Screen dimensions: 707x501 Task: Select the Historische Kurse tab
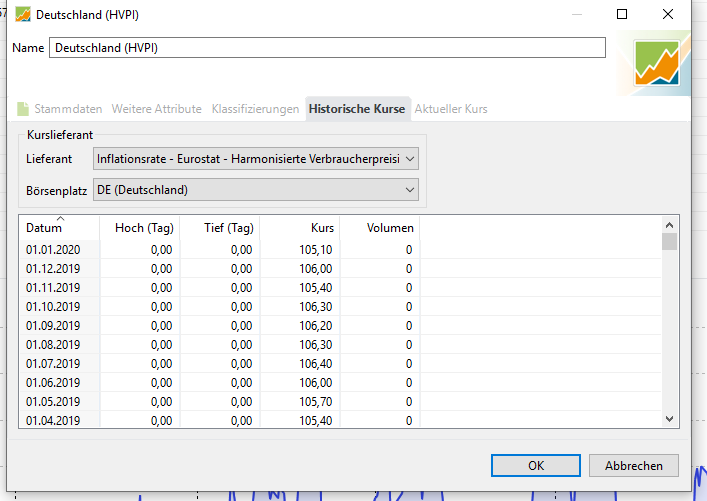[x=357, y=109]
